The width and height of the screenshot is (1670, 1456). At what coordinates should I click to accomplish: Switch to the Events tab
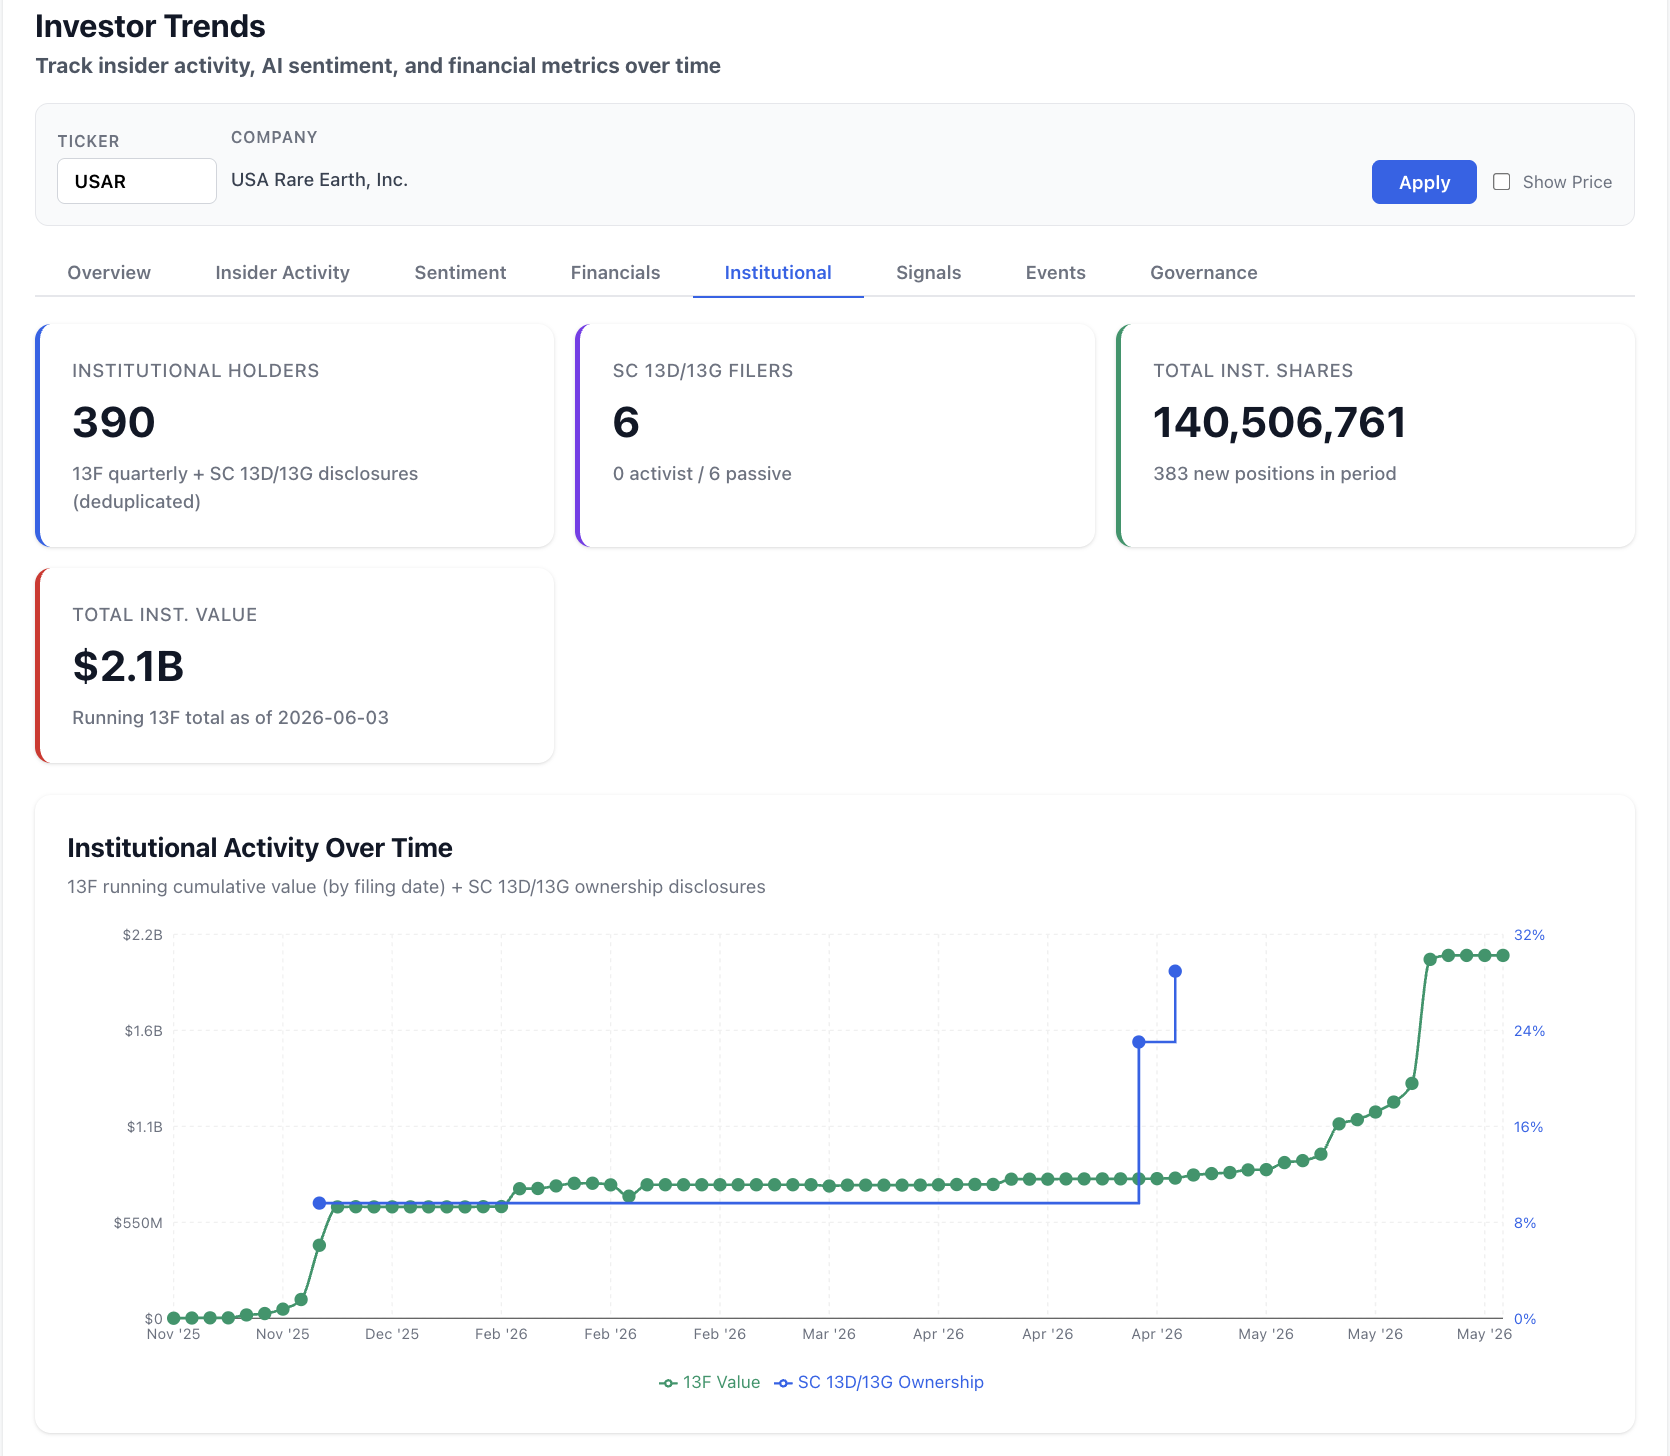click(x=1055, y=273)
